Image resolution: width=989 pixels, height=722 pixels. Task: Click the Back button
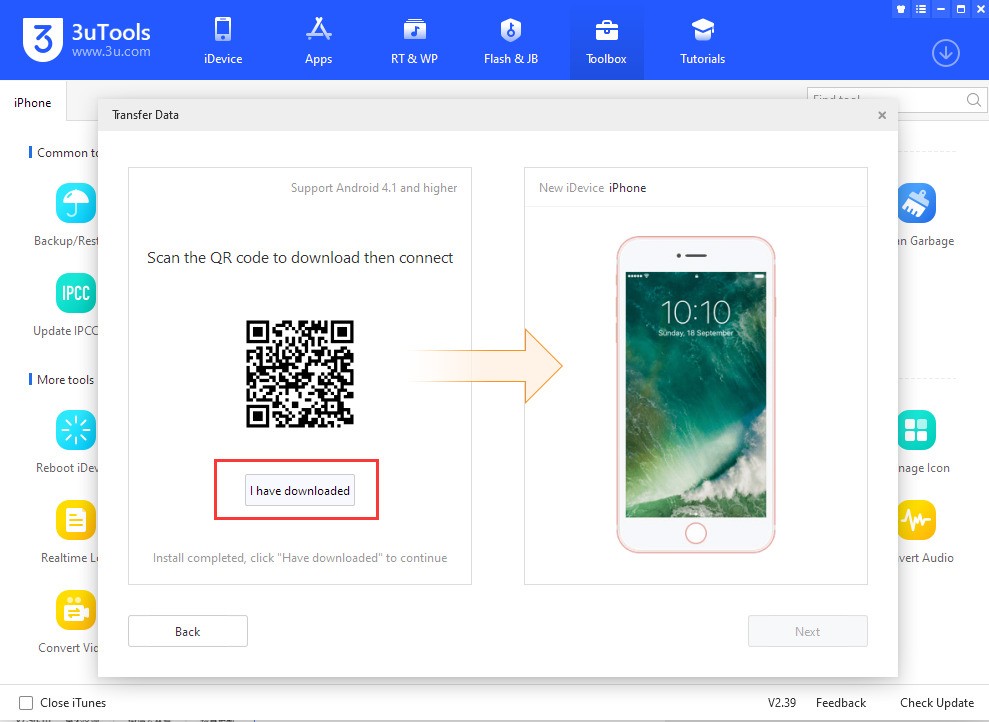tap(188, 631)
